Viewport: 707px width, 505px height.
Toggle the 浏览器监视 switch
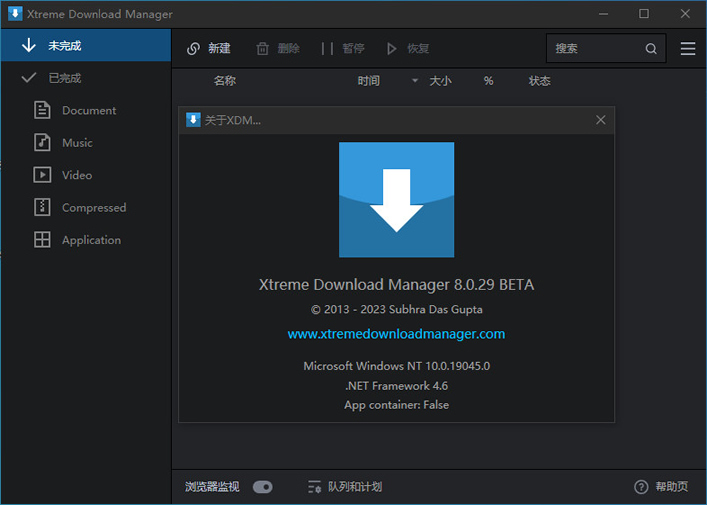tap(262, 487)
